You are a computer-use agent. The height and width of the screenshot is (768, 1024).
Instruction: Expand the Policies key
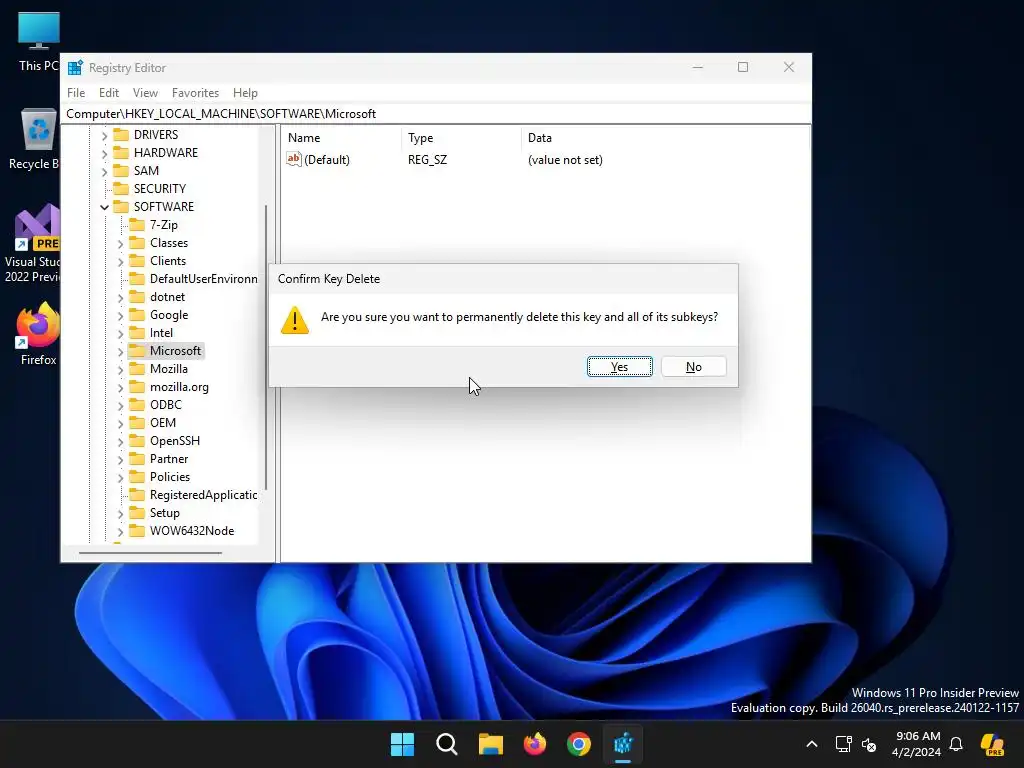[x=120, y=477]
